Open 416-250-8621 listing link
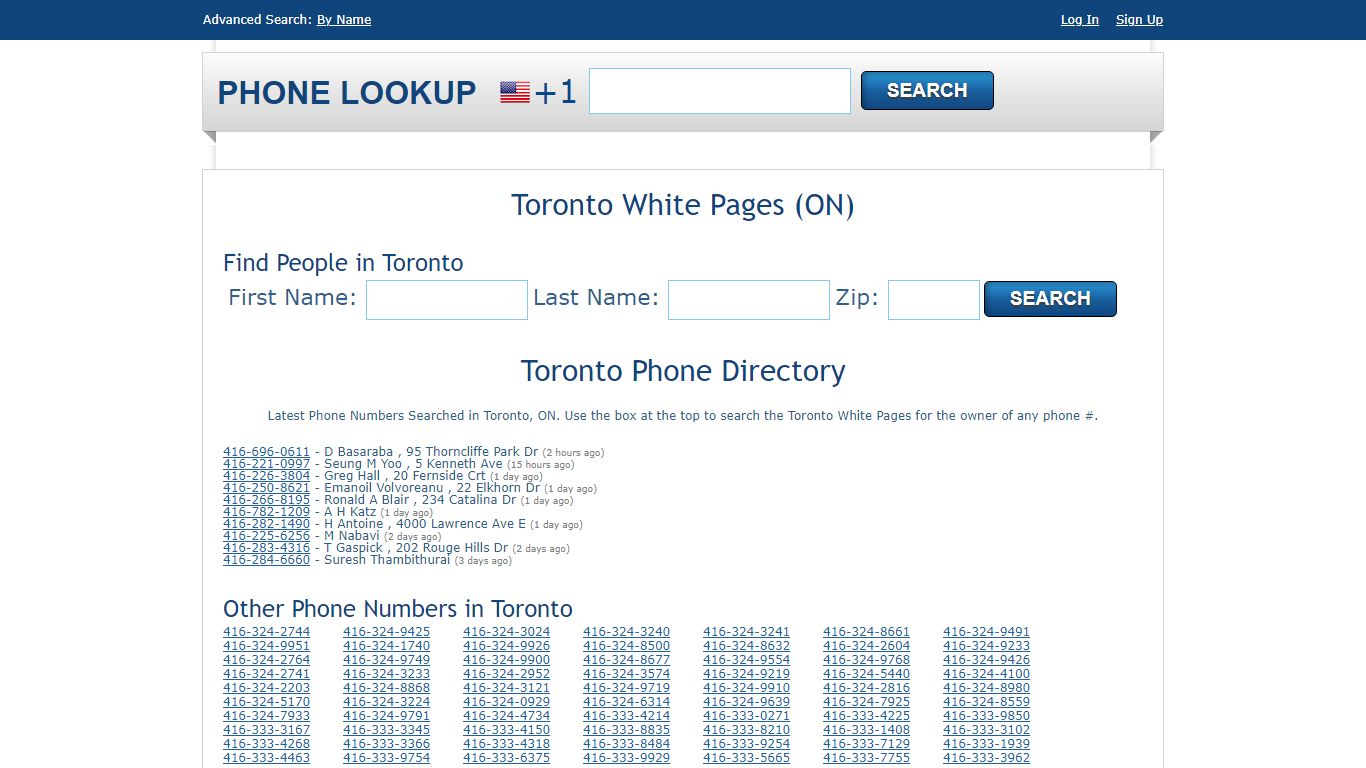Screen dimensions: 1366x768 tap(267, 488)
